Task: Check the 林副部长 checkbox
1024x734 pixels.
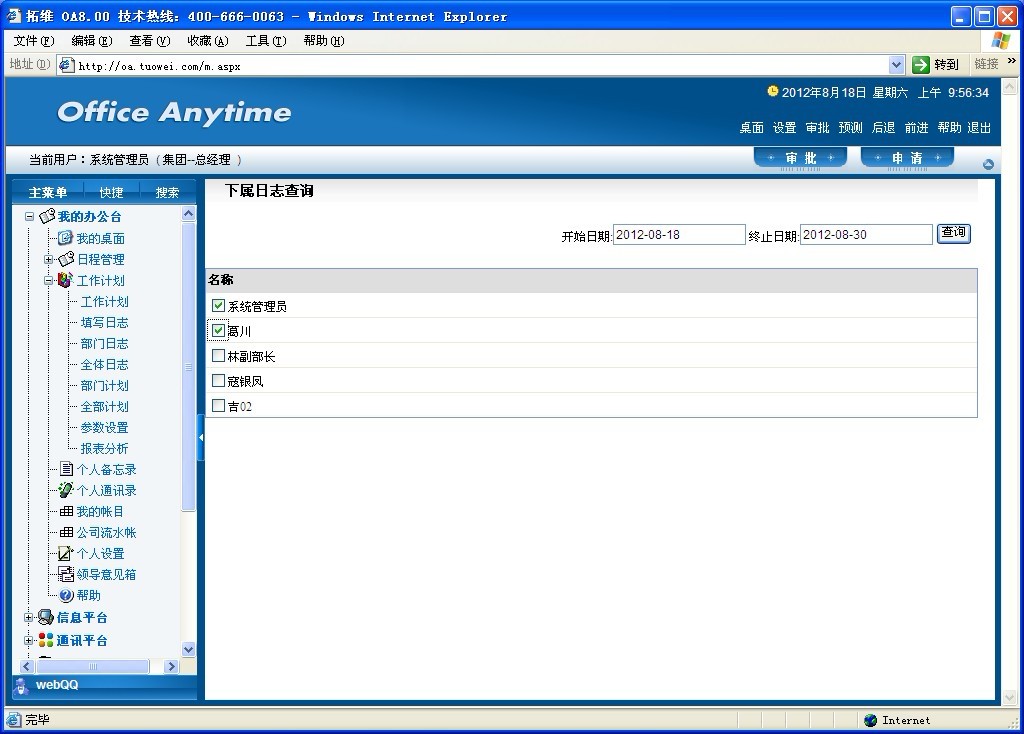Action: (x=218, y=356)
